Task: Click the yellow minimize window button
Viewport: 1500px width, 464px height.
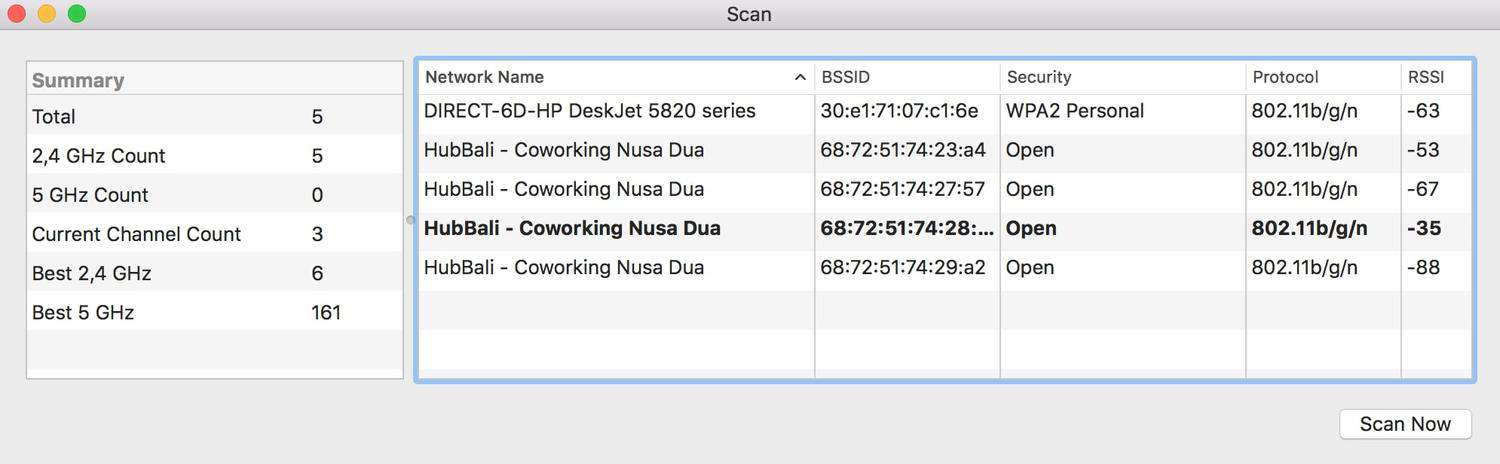Action: pyautogui.click(x=47, y=14)
